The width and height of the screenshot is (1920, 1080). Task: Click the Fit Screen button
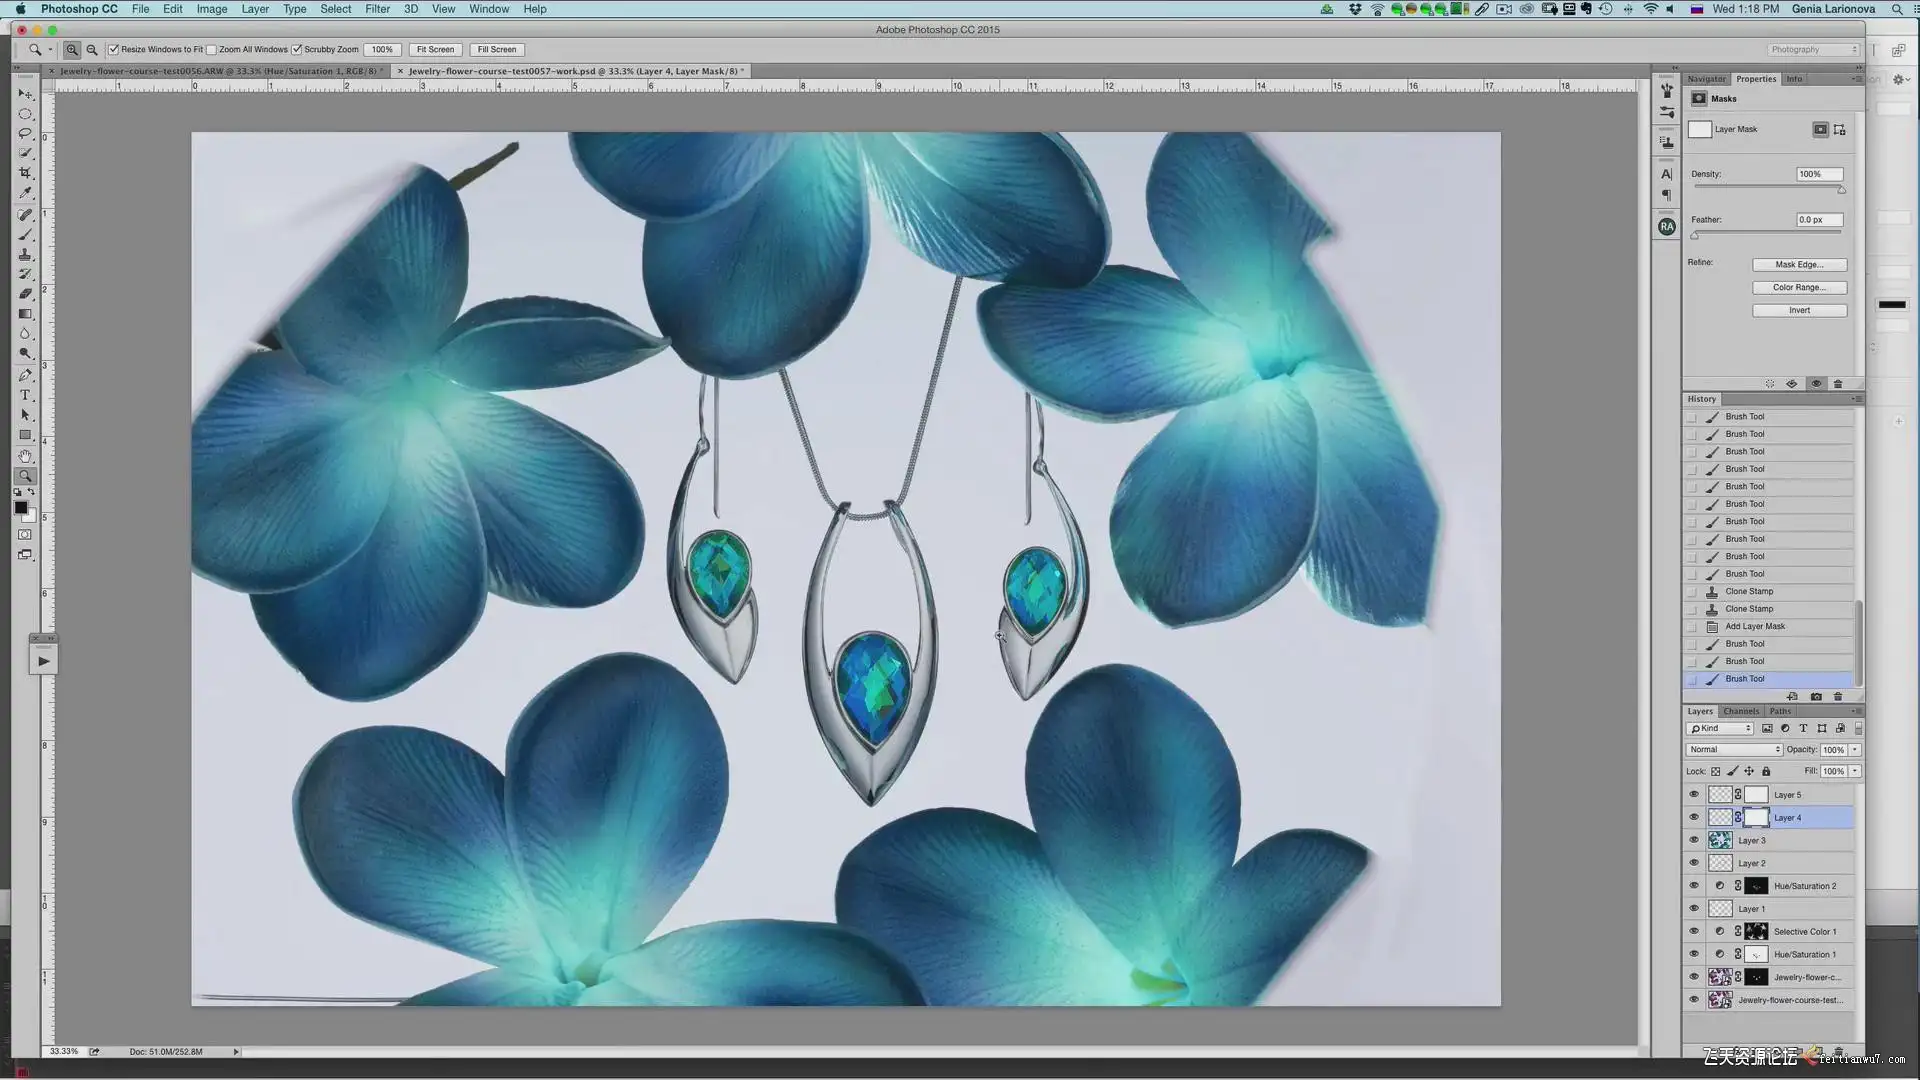tap(435, 49)
